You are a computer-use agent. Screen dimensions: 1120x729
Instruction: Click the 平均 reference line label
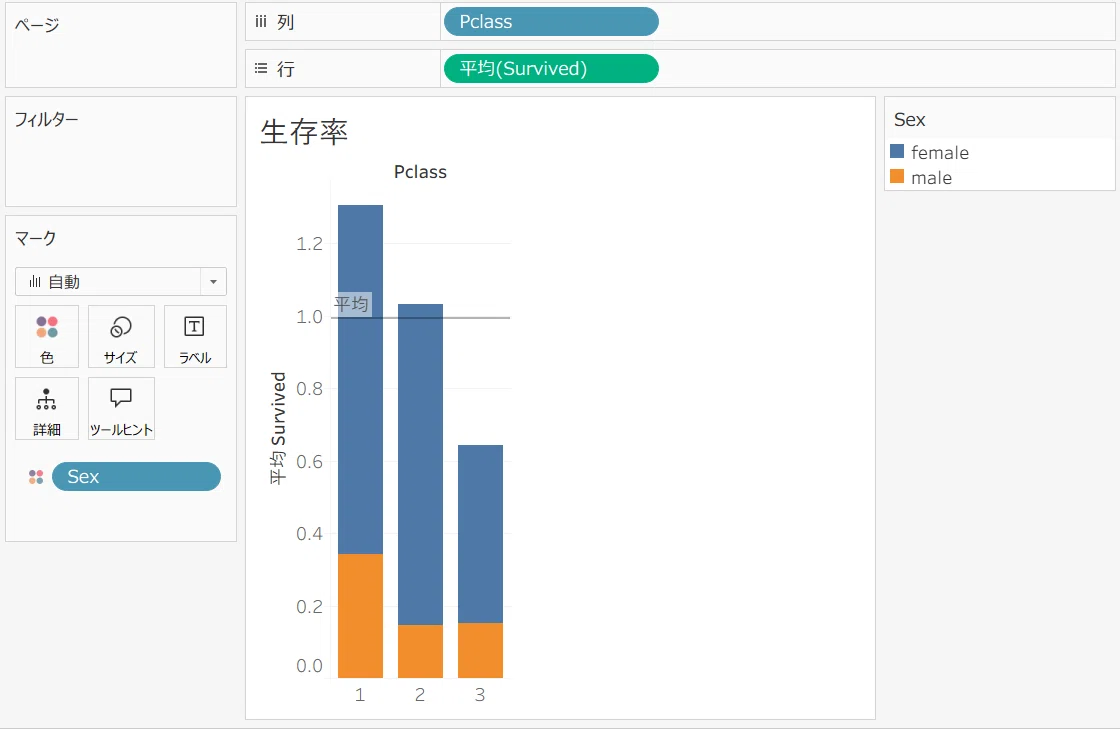pos(351,304)
